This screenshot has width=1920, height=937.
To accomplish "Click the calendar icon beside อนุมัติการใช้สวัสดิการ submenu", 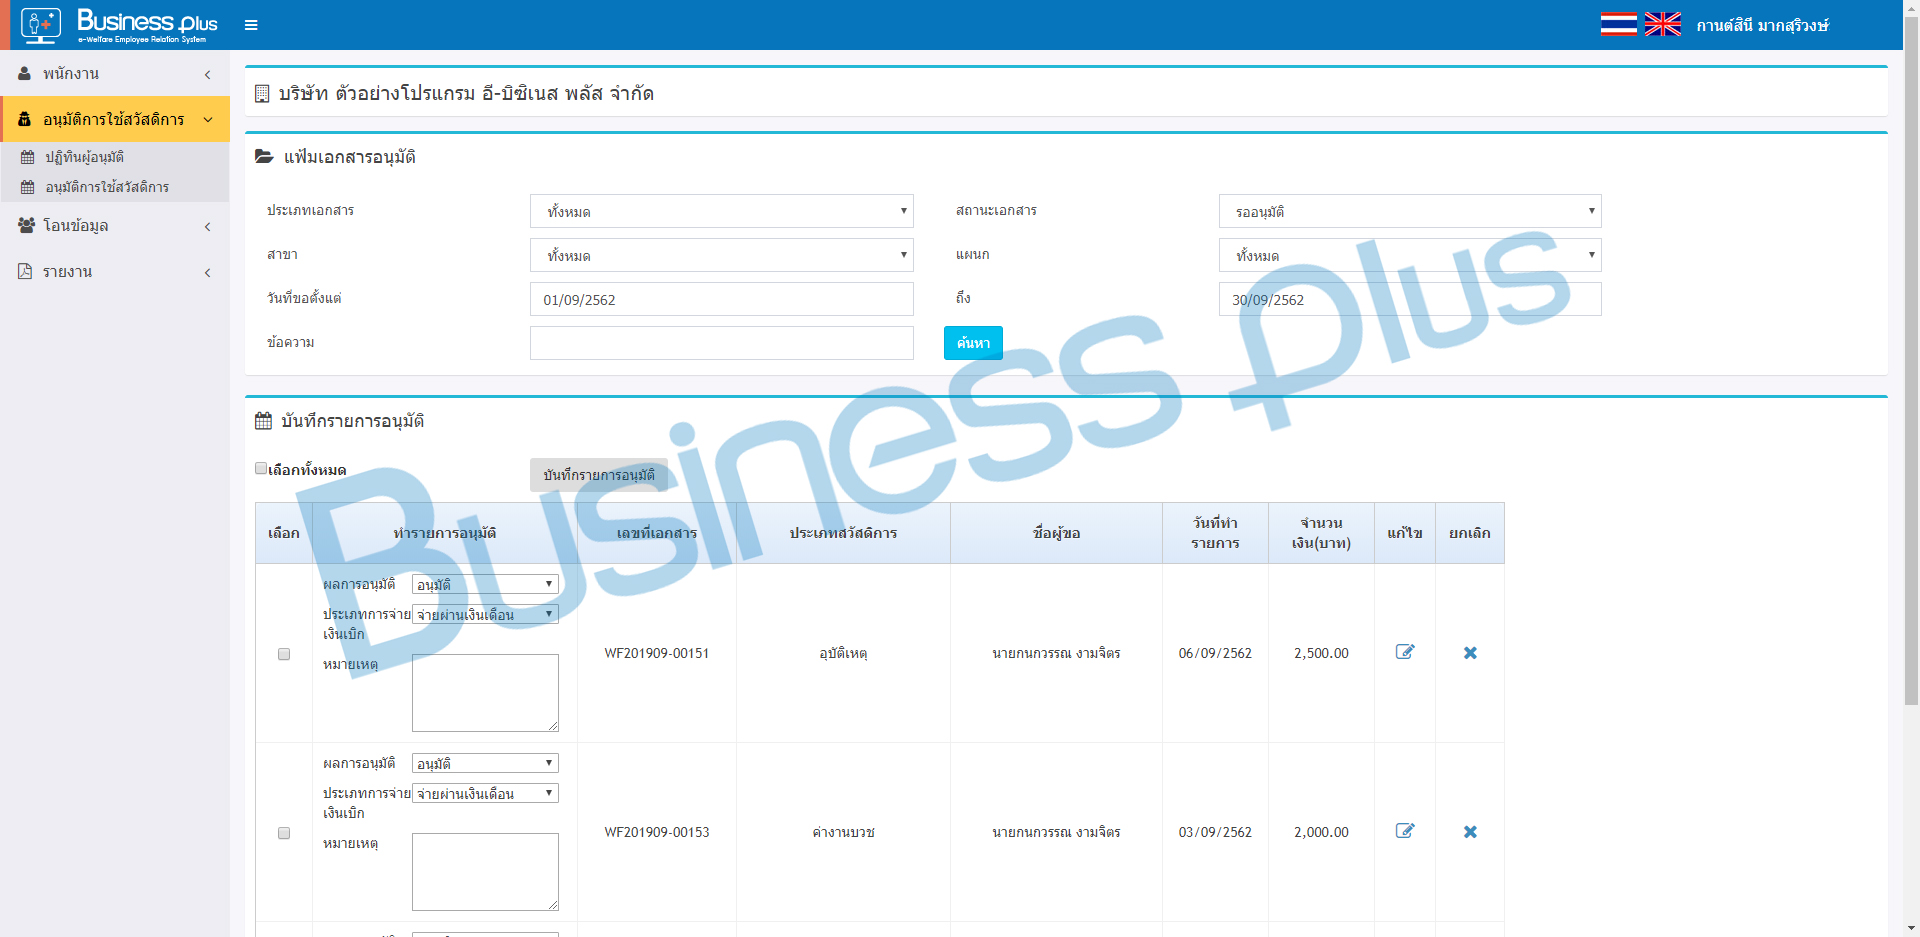I will [x=28, y=187].
